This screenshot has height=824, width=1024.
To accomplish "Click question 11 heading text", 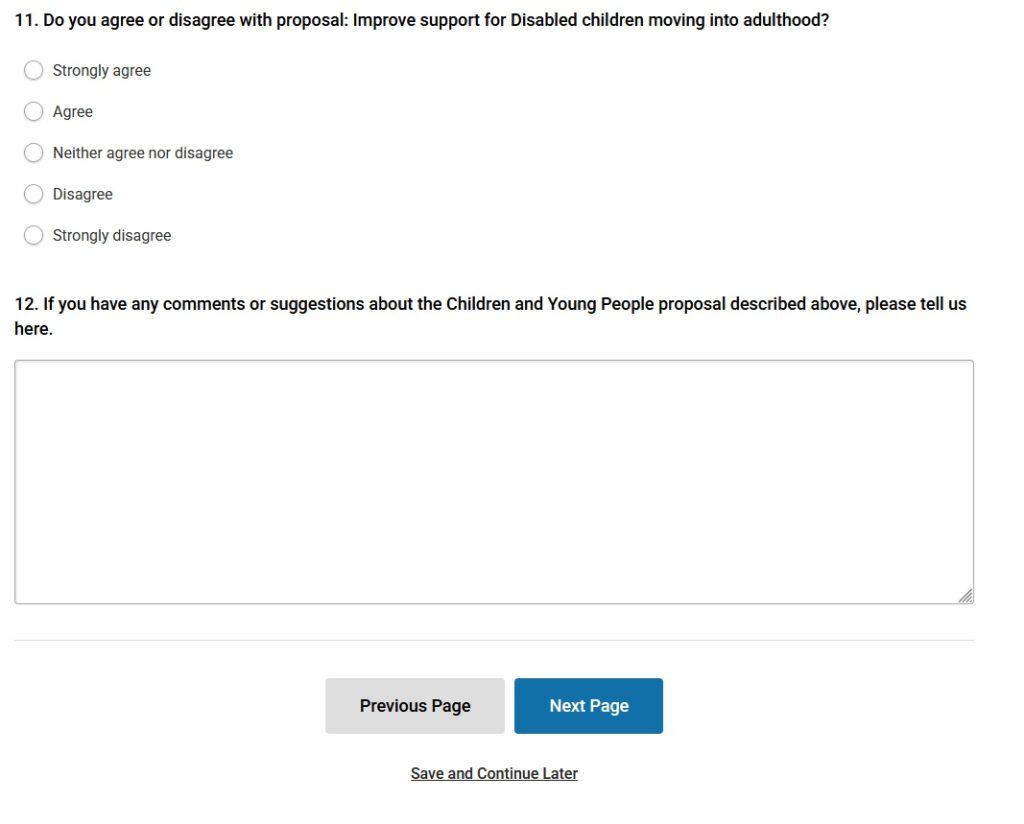I will coord(420,19).
